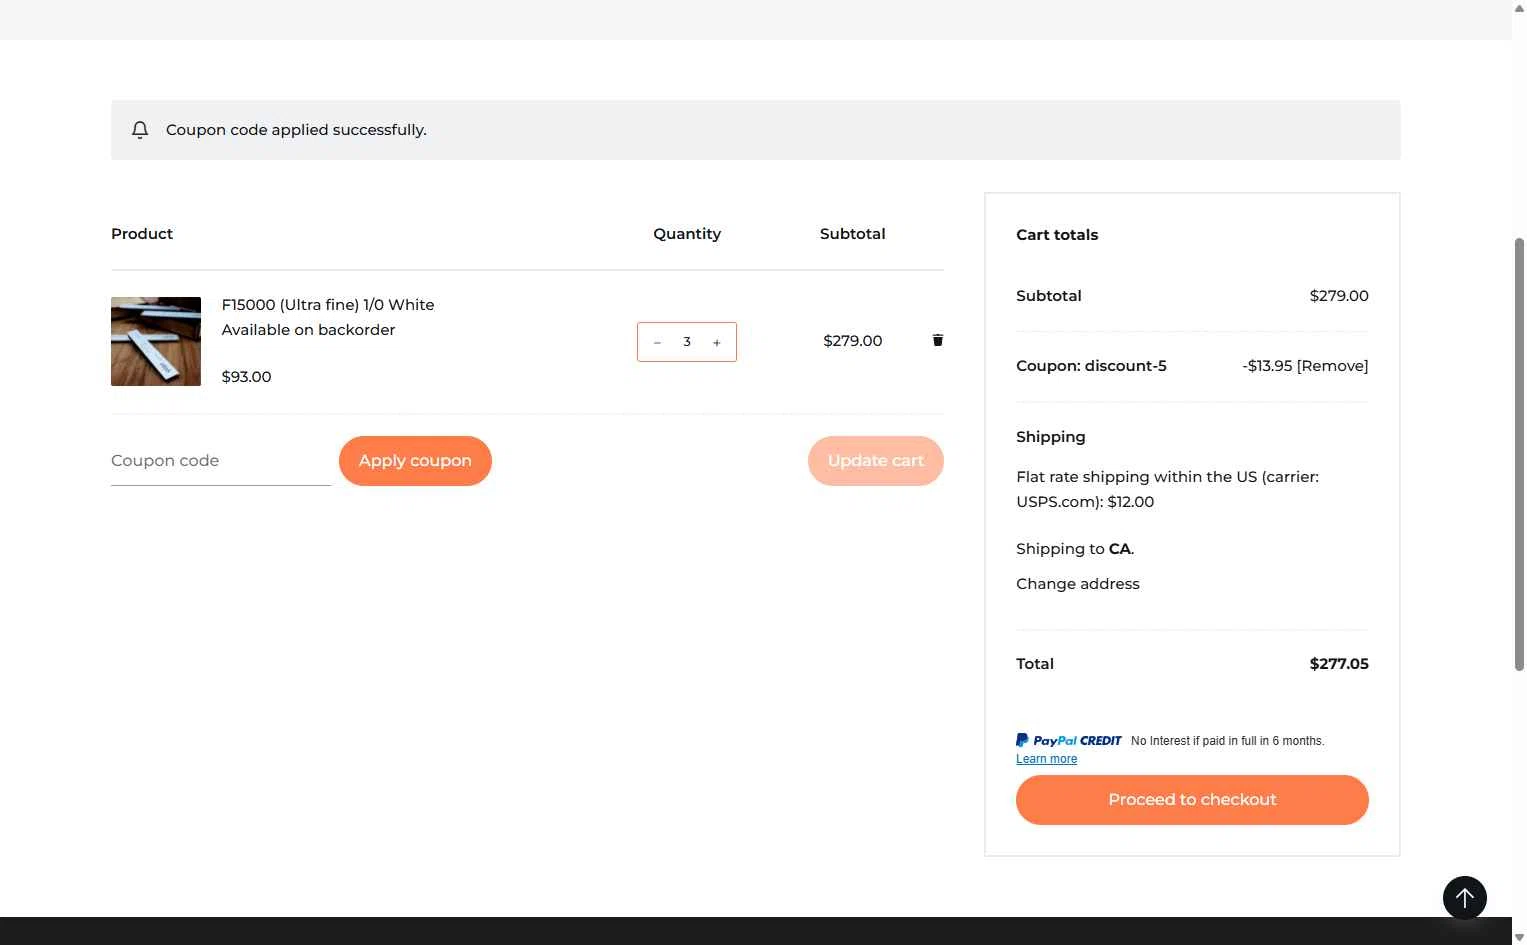Remove item using the trash icon

(937, 341)
